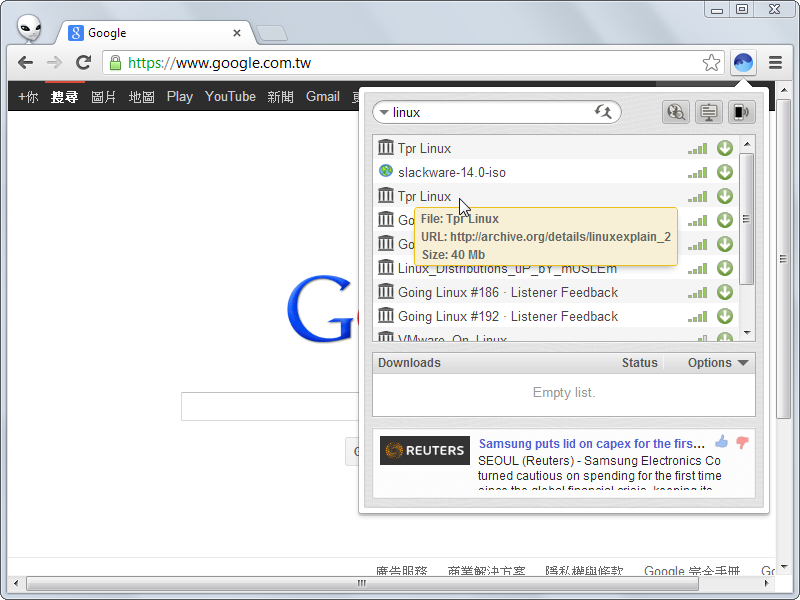
Task: Click the Status column header
Action: tap(639, 363)
